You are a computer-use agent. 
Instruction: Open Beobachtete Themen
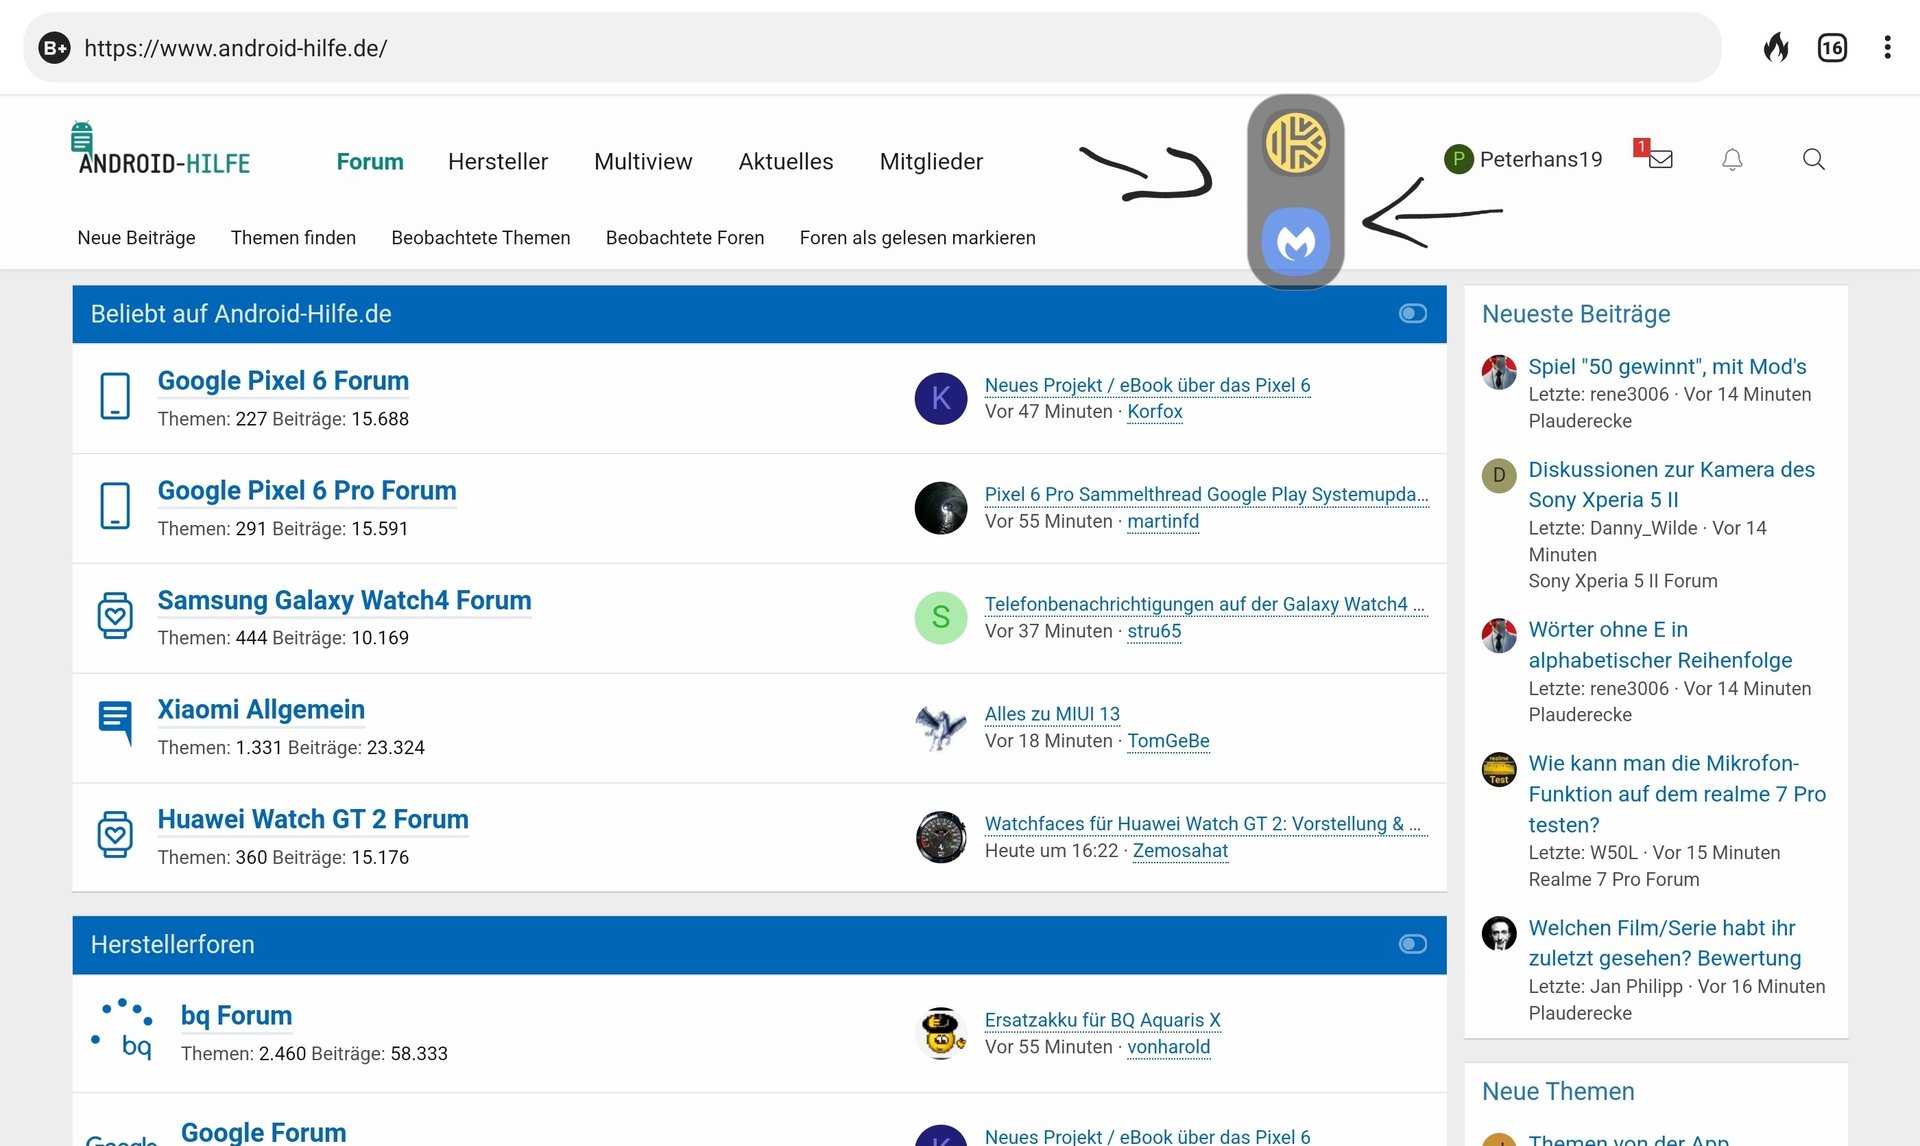click(481, 238)
